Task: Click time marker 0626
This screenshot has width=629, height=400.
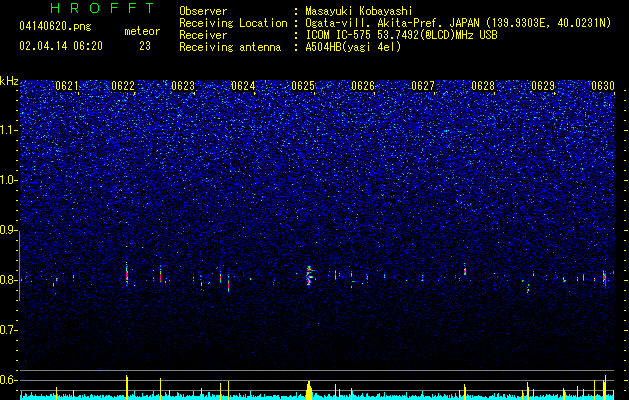Action: click(x=363, y=86)
